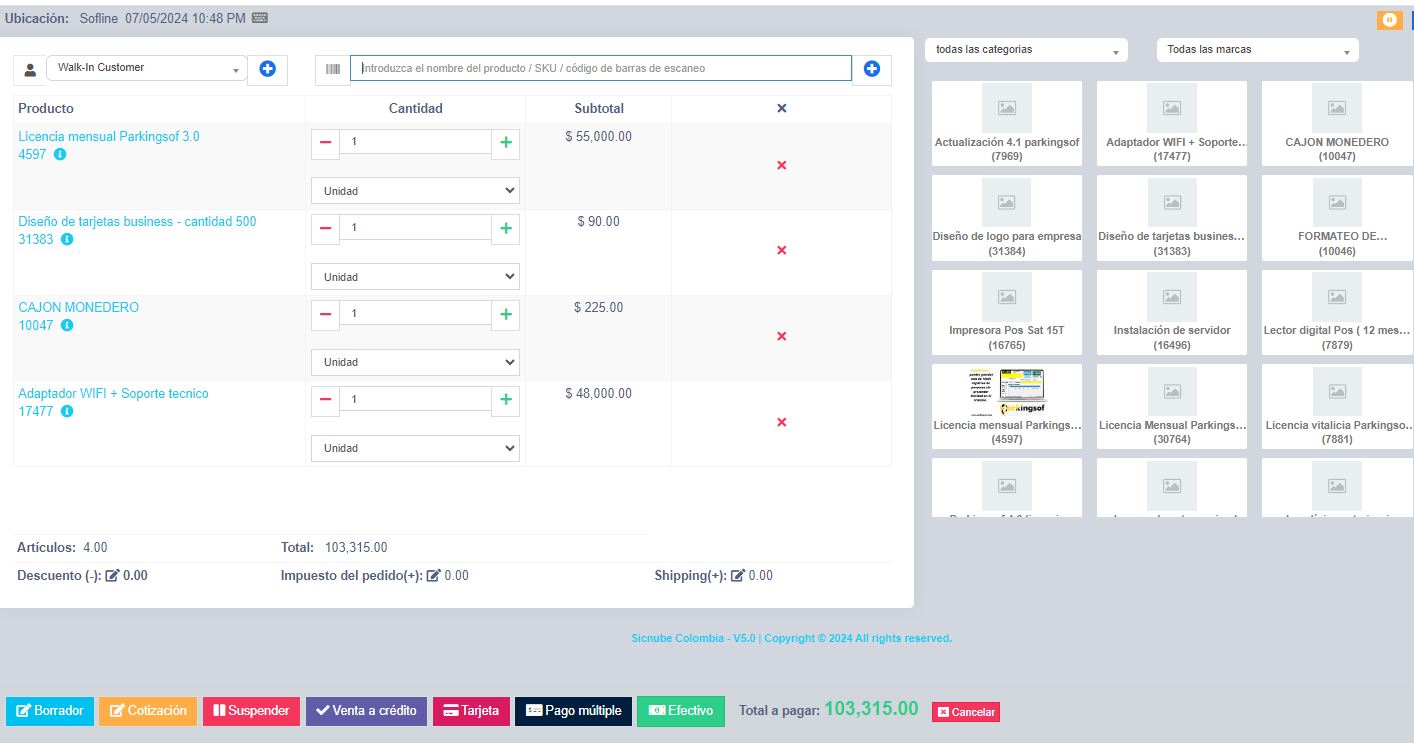Open the Walk-In Customer dropdown
The image size is (1414, 743).
(146, 68)
